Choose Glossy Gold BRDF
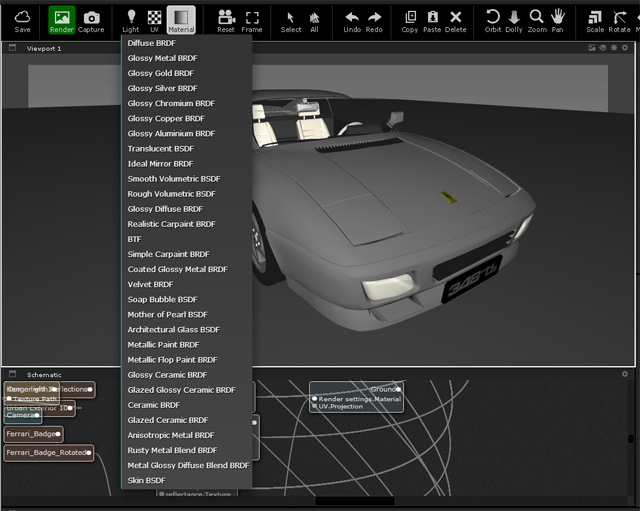The width and height of the screenshot is (640, 511). 187,73
